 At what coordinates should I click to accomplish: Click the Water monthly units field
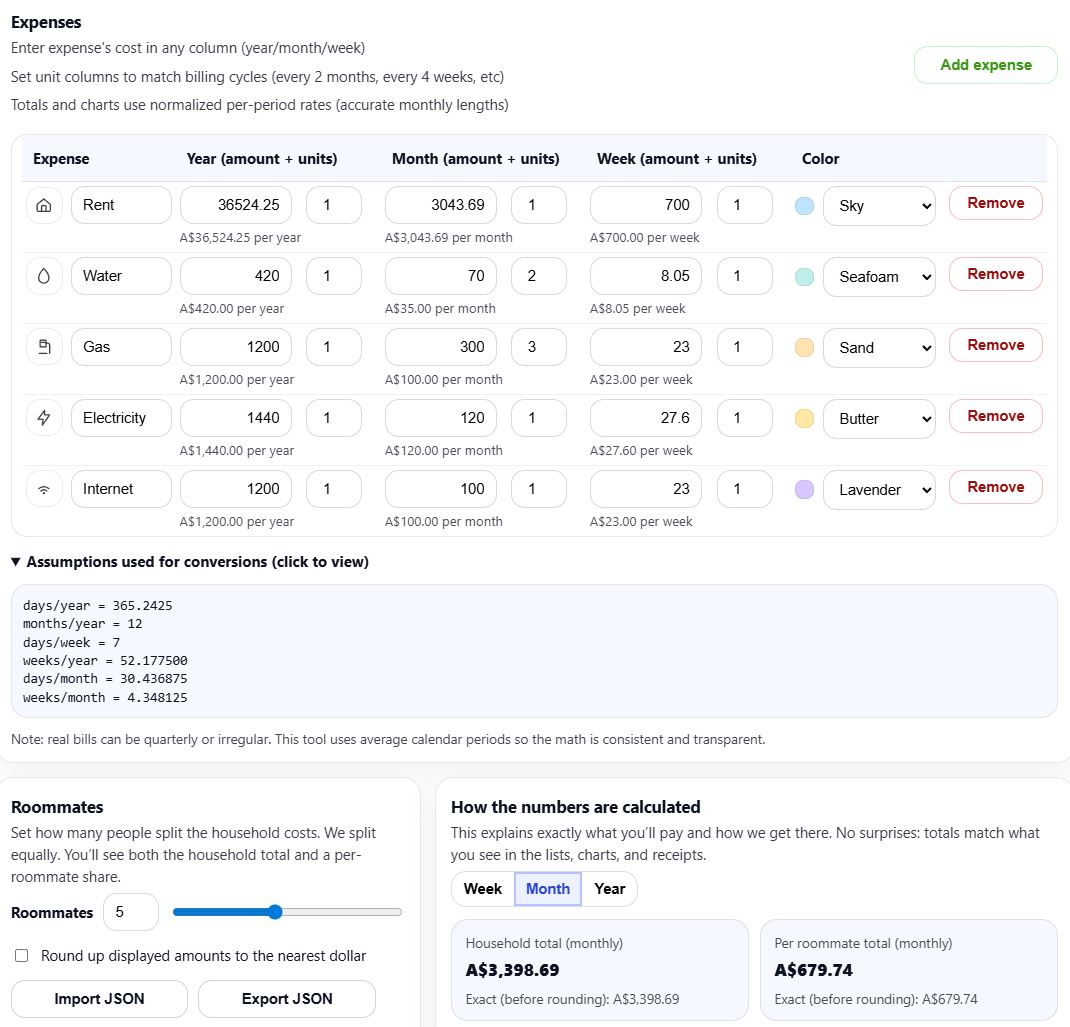tap(538, 276)
